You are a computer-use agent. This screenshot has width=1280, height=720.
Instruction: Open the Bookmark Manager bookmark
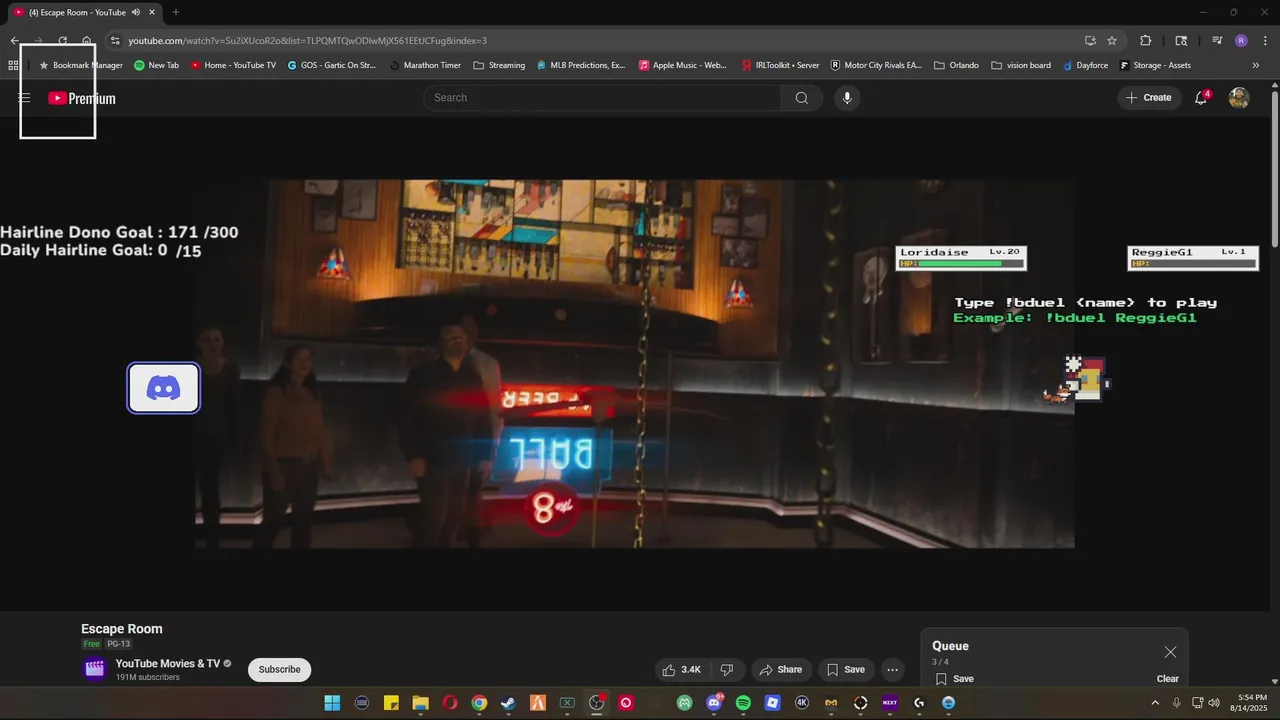pyautogui.click(x=80, y=65)
